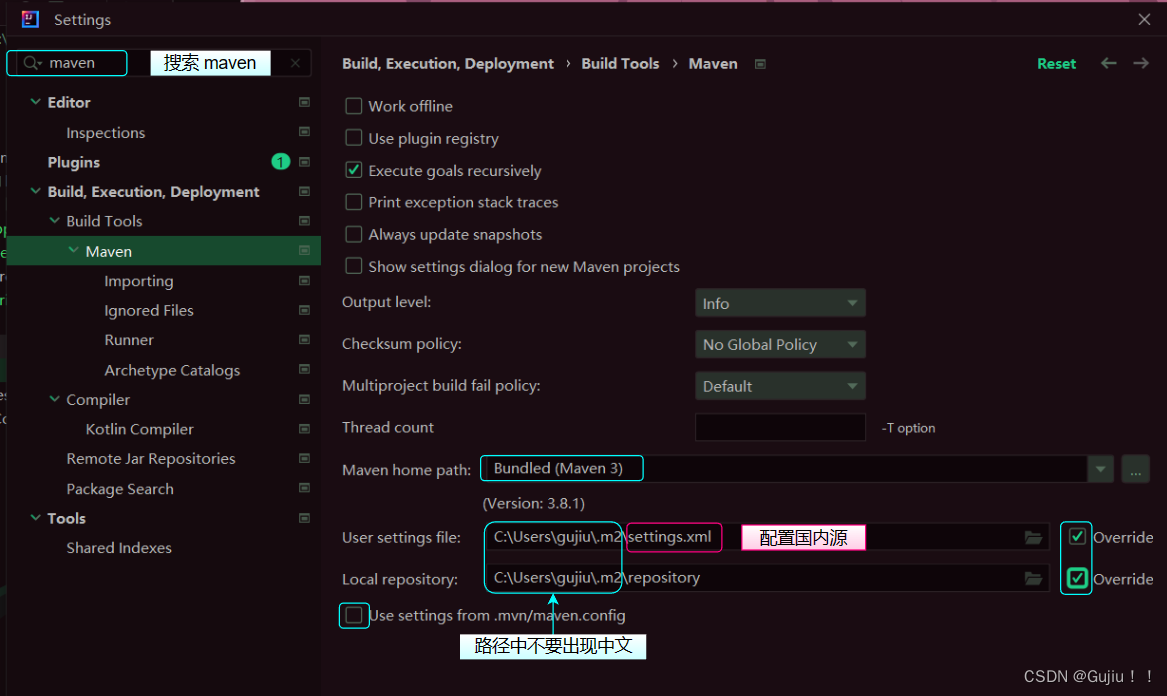Collapse the Maven tree node
Viewport: 1167px width, 696px height.
click(73, 250)
